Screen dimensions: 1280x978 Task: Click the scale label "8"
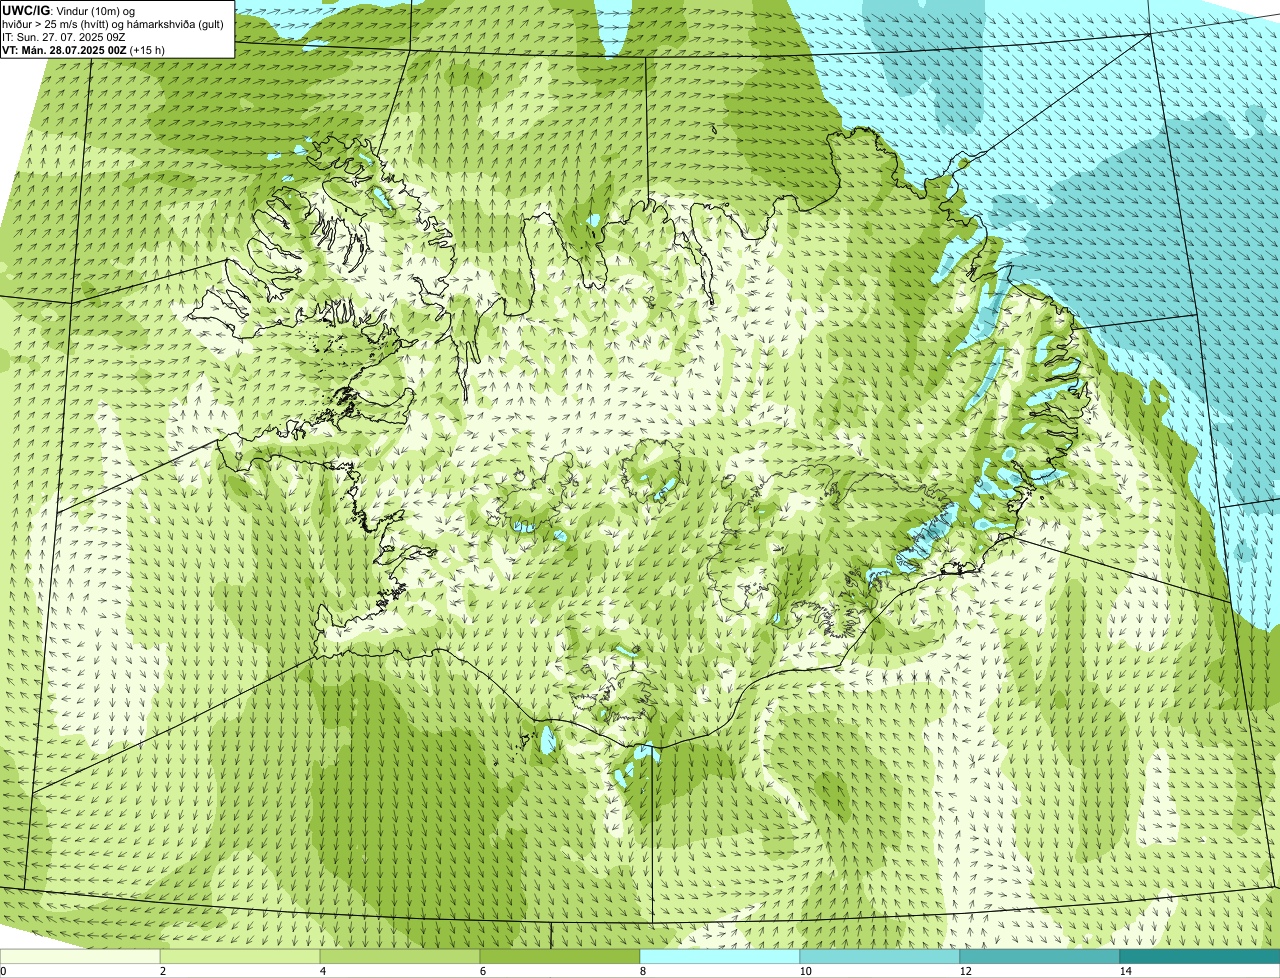pos(642,971)
